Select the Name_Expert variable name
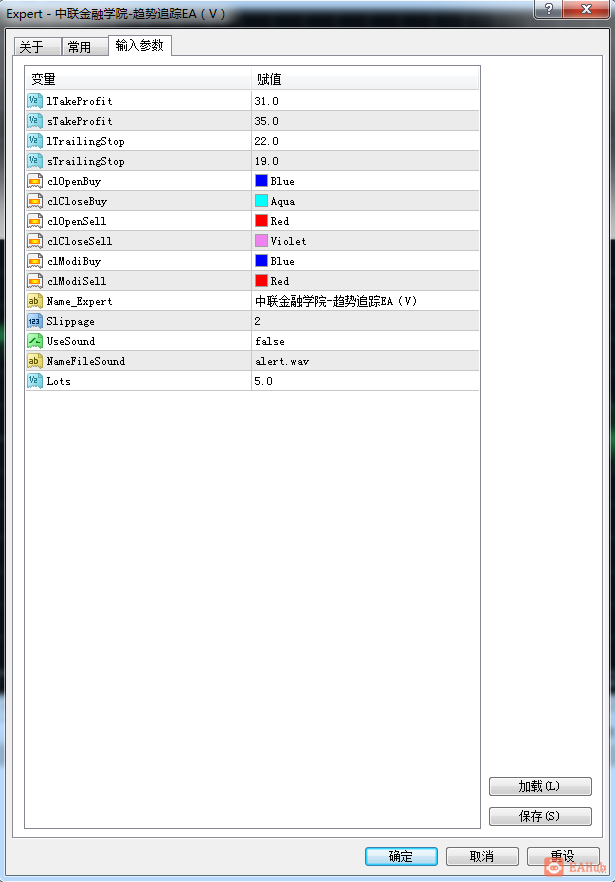 [x=79, y=302]
